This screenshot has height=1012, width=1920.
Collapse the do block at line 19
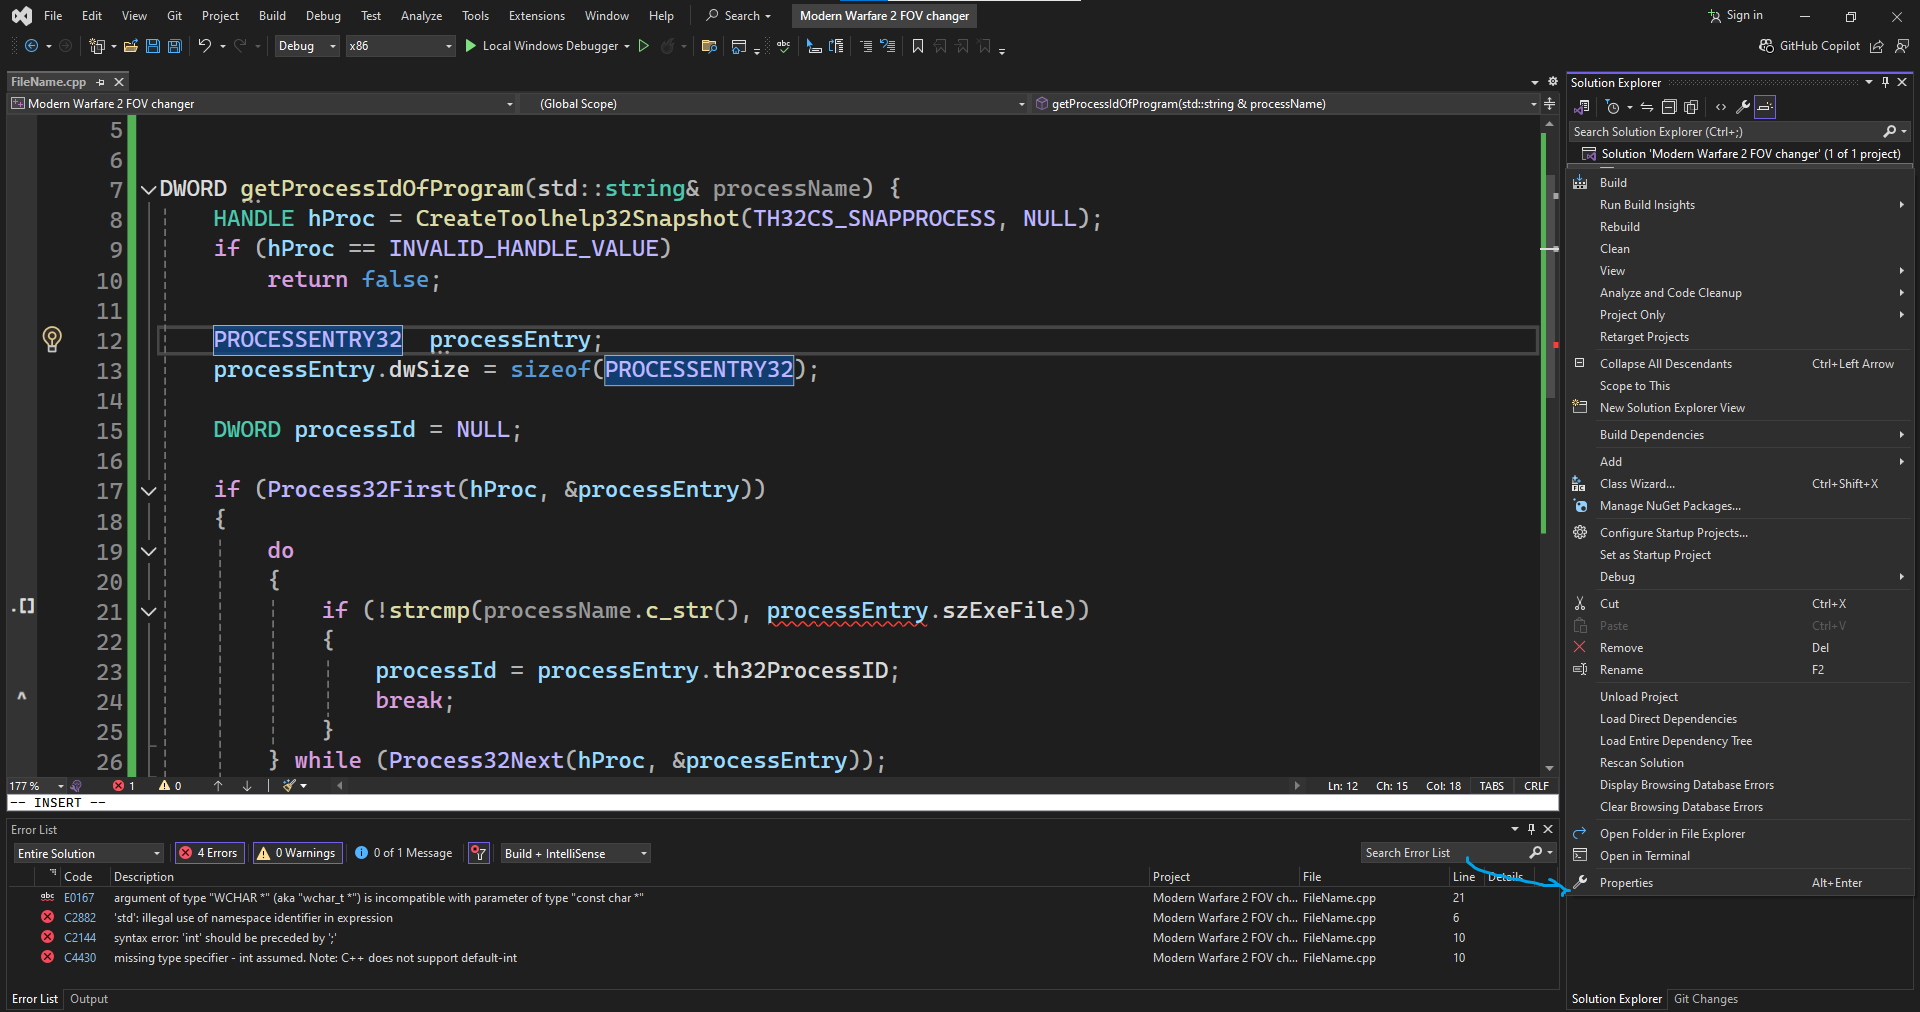click(148, 551)
